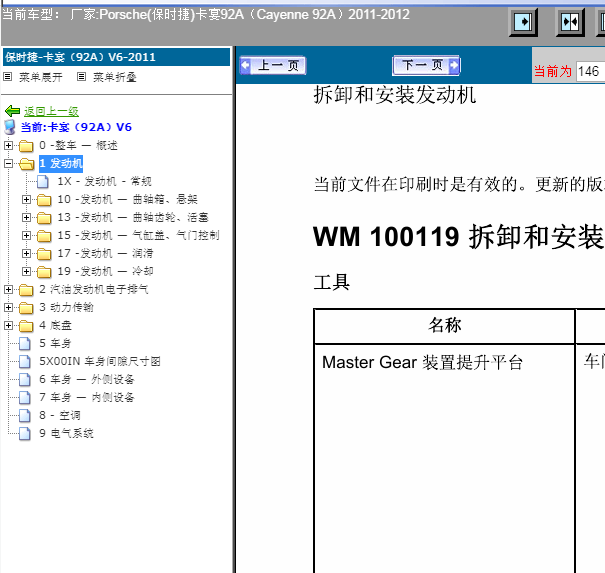The width and height of the screenshot is (605, 573).
Task: Click page icon of 5 车身
Action: 25,343
